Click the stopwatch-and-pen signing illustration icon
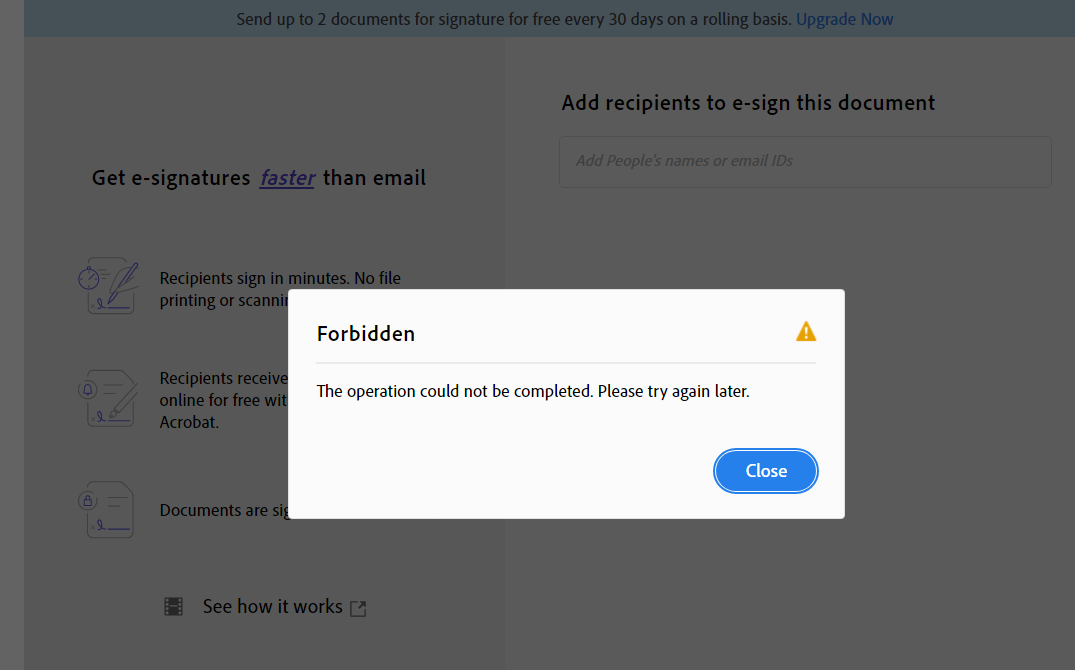Screen dimensions: 1075x670 pyautogui.click(x=108, y=286)
